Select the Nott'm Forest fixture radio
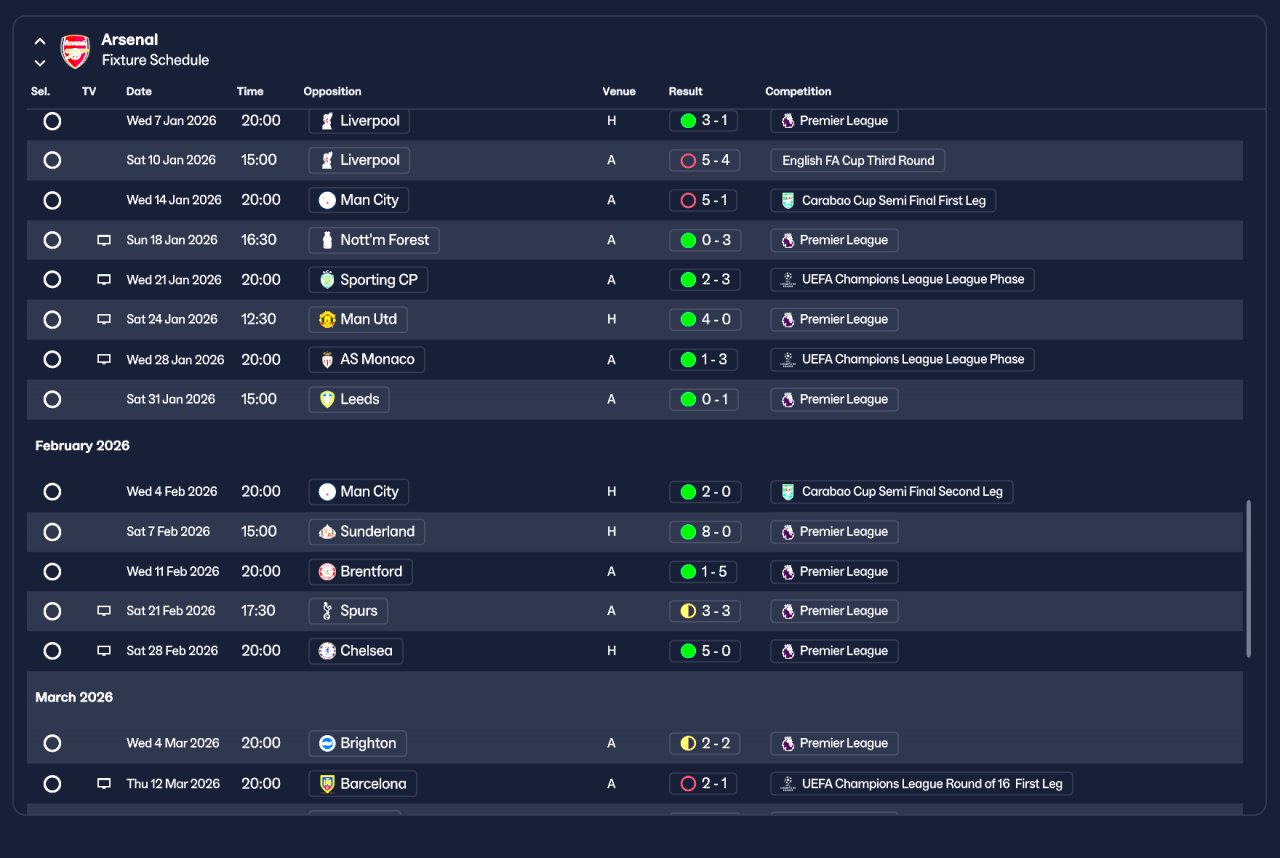The image size is (1280, 858). (52, 240)
